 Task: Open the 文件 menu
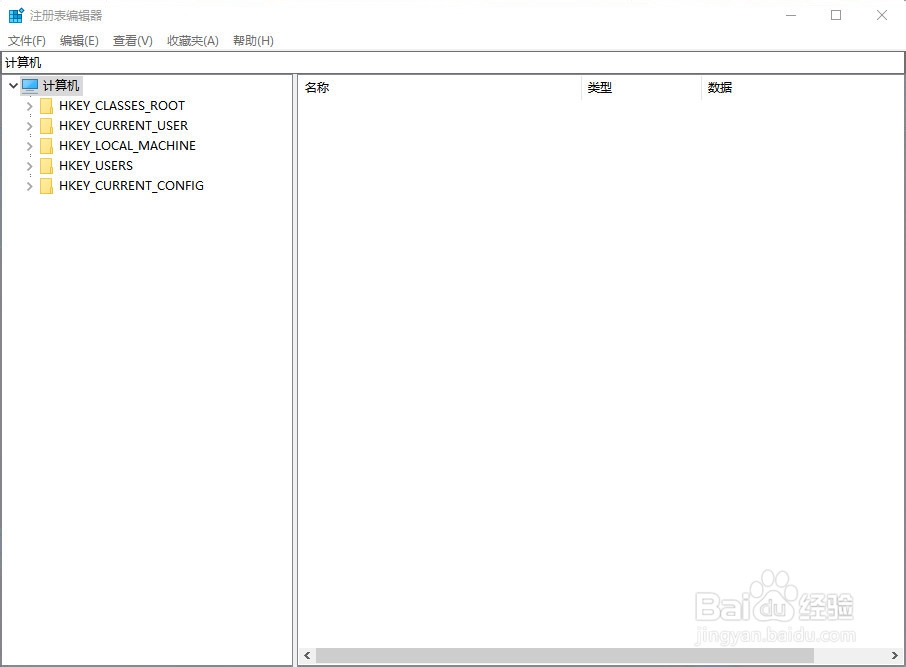pyautogui.click(x=26, y=40)
